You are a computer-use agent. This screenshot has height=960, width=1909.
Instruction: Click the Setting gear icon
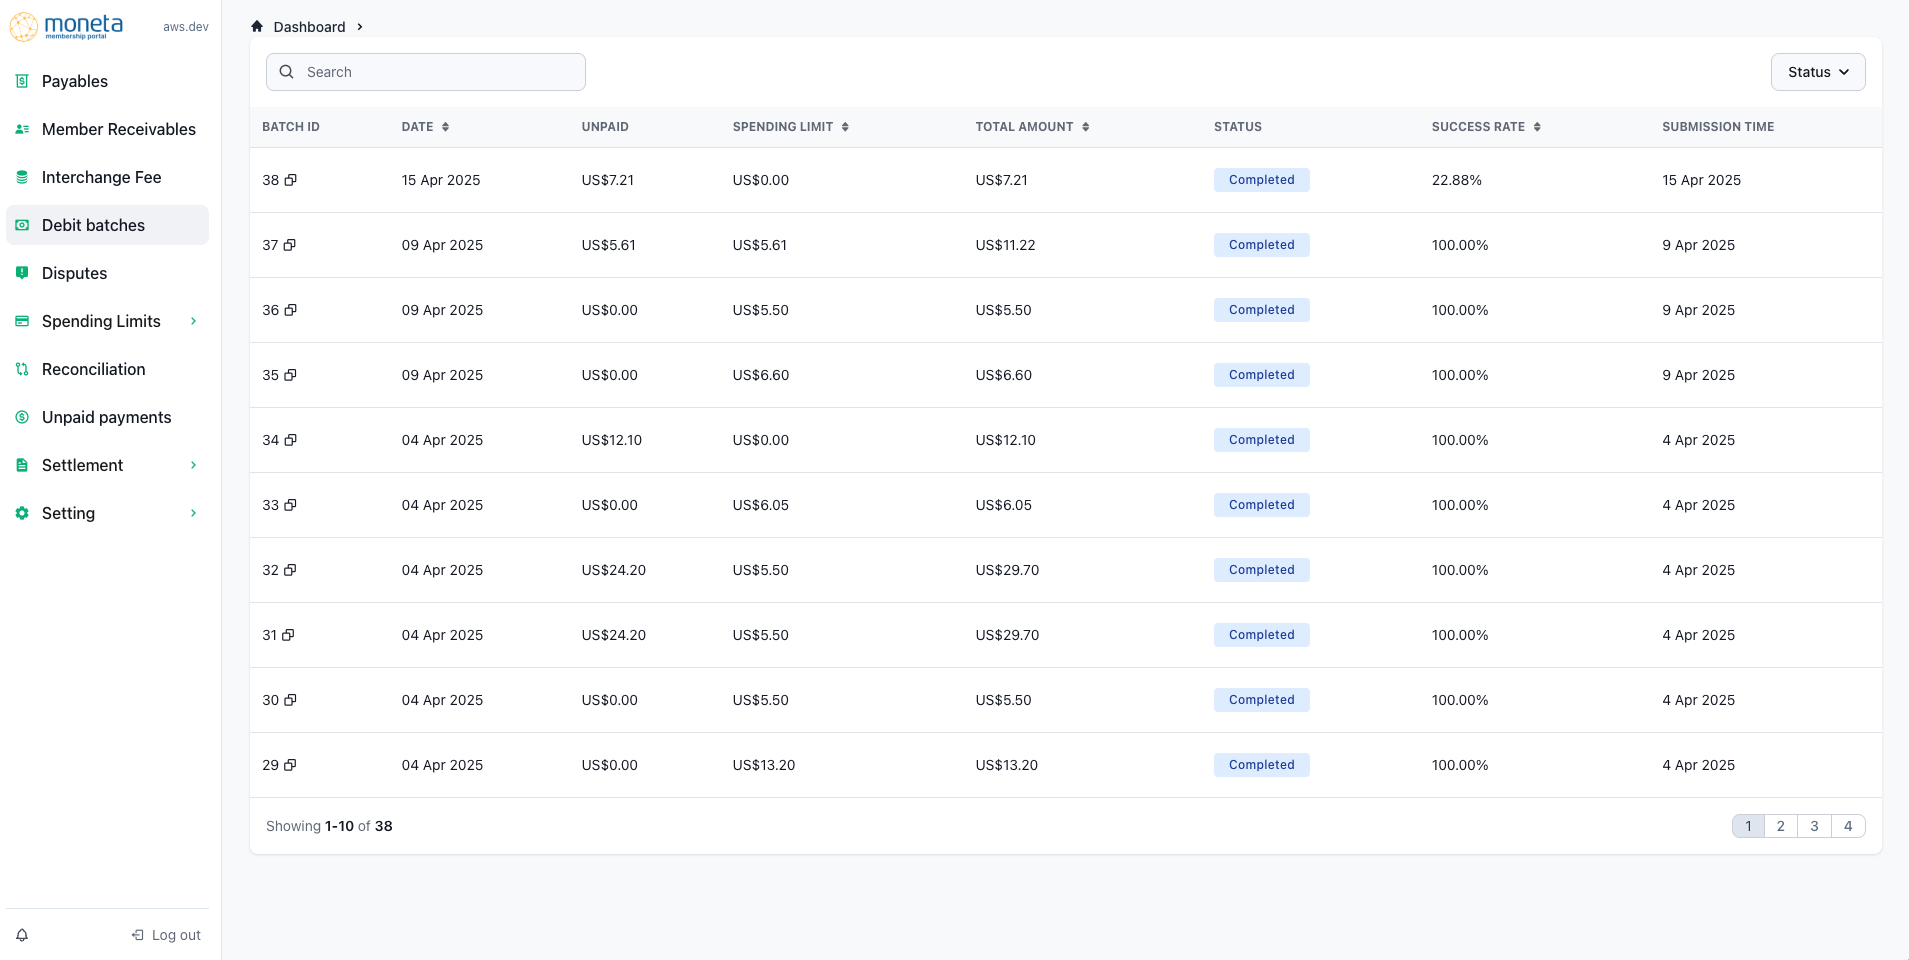(x=22, y=513)
